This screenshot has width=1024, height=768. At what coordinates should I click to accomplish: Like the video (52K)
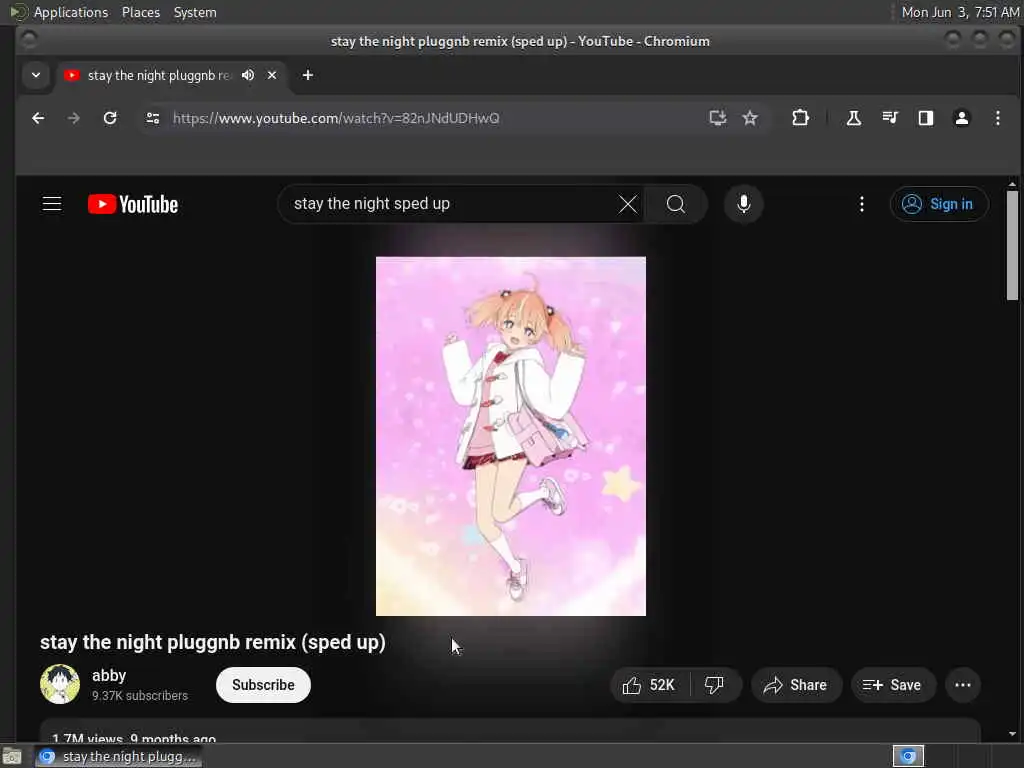pyautogui.click(x=649, y=685)
